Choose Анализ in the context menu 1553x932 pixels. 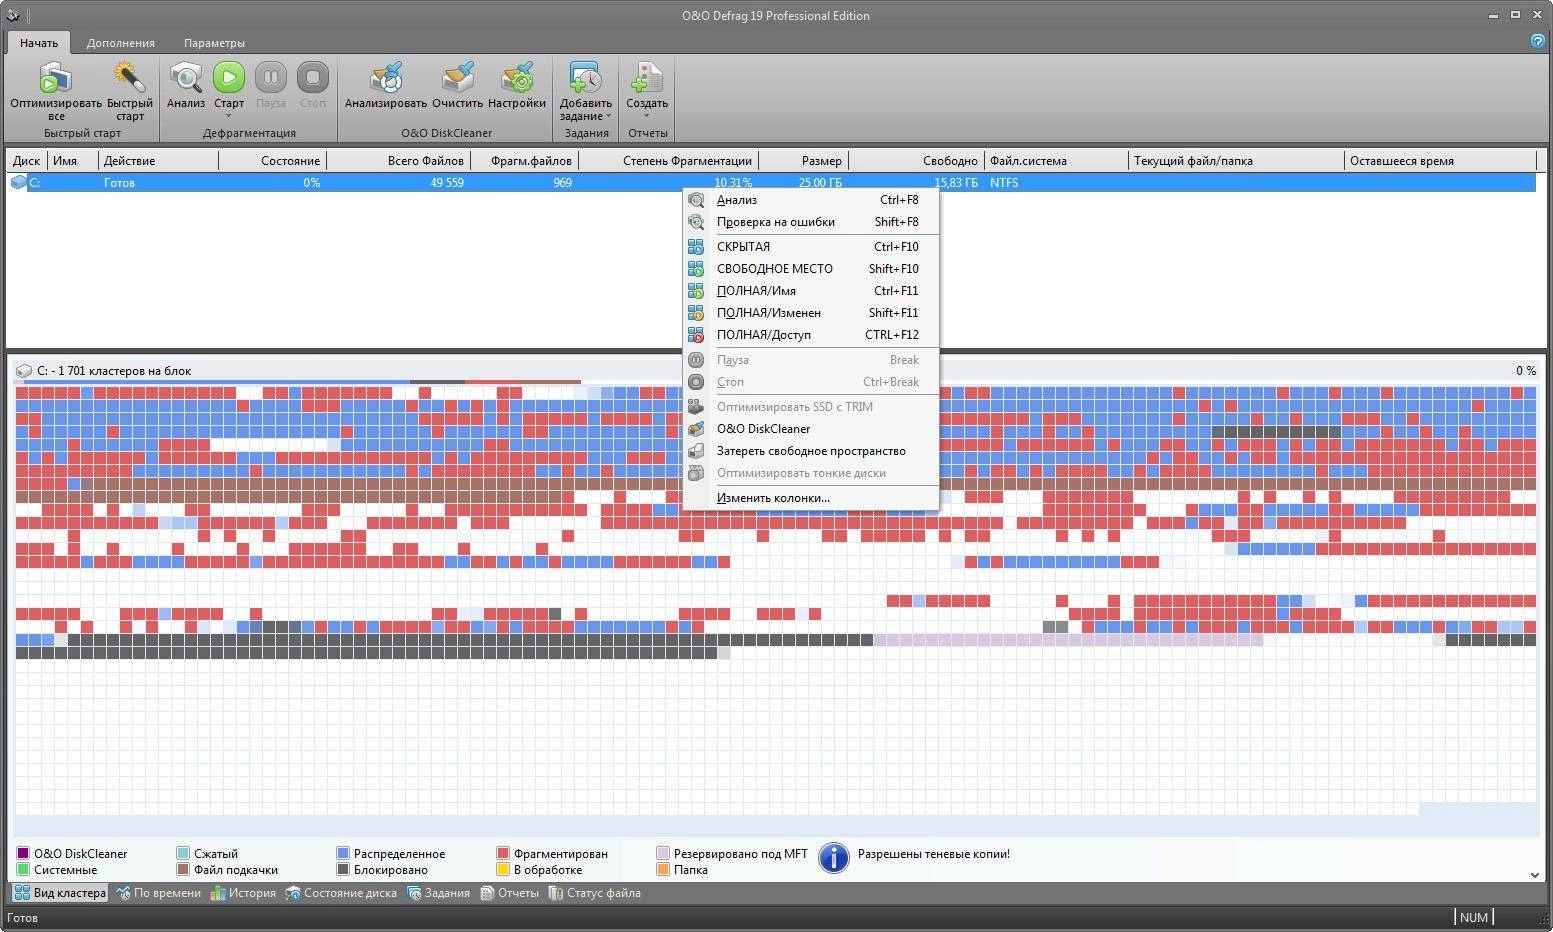(811, 200)
